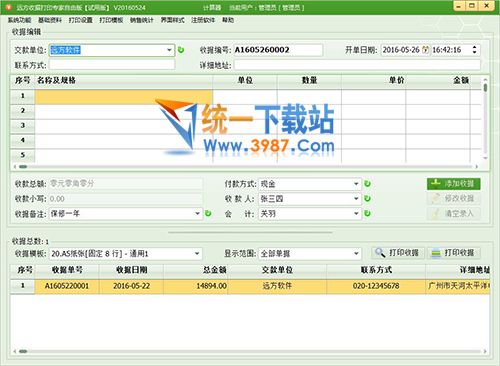Click the horizontal scrollbar under the item grid

(246, 166)
